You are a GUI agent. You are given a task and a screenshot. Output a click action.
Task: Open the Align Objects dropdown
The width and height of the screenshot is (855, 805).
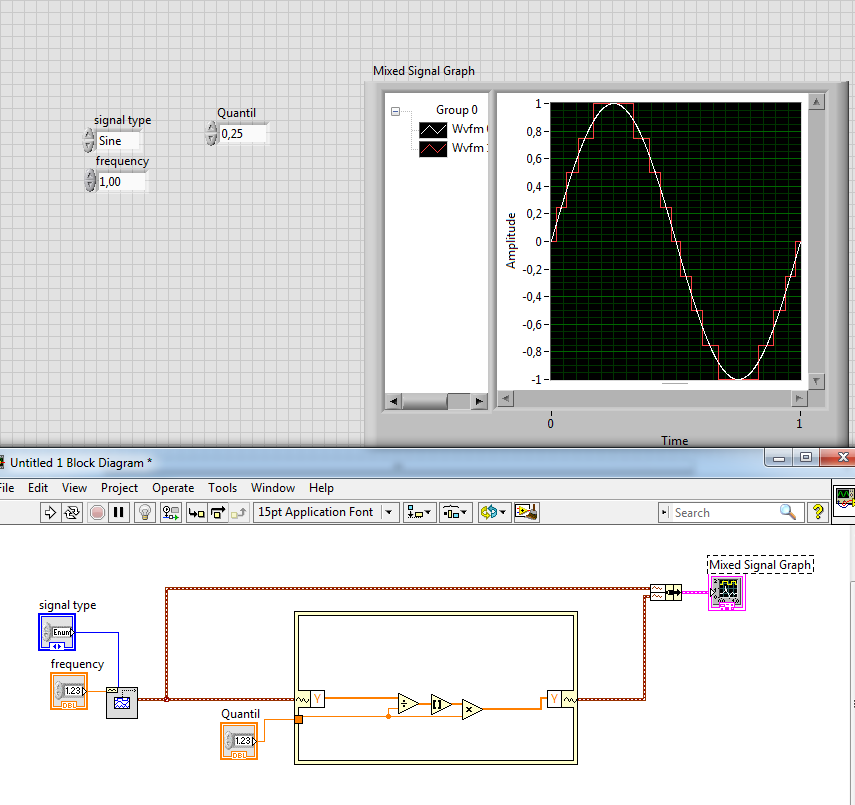click(419, 513)
